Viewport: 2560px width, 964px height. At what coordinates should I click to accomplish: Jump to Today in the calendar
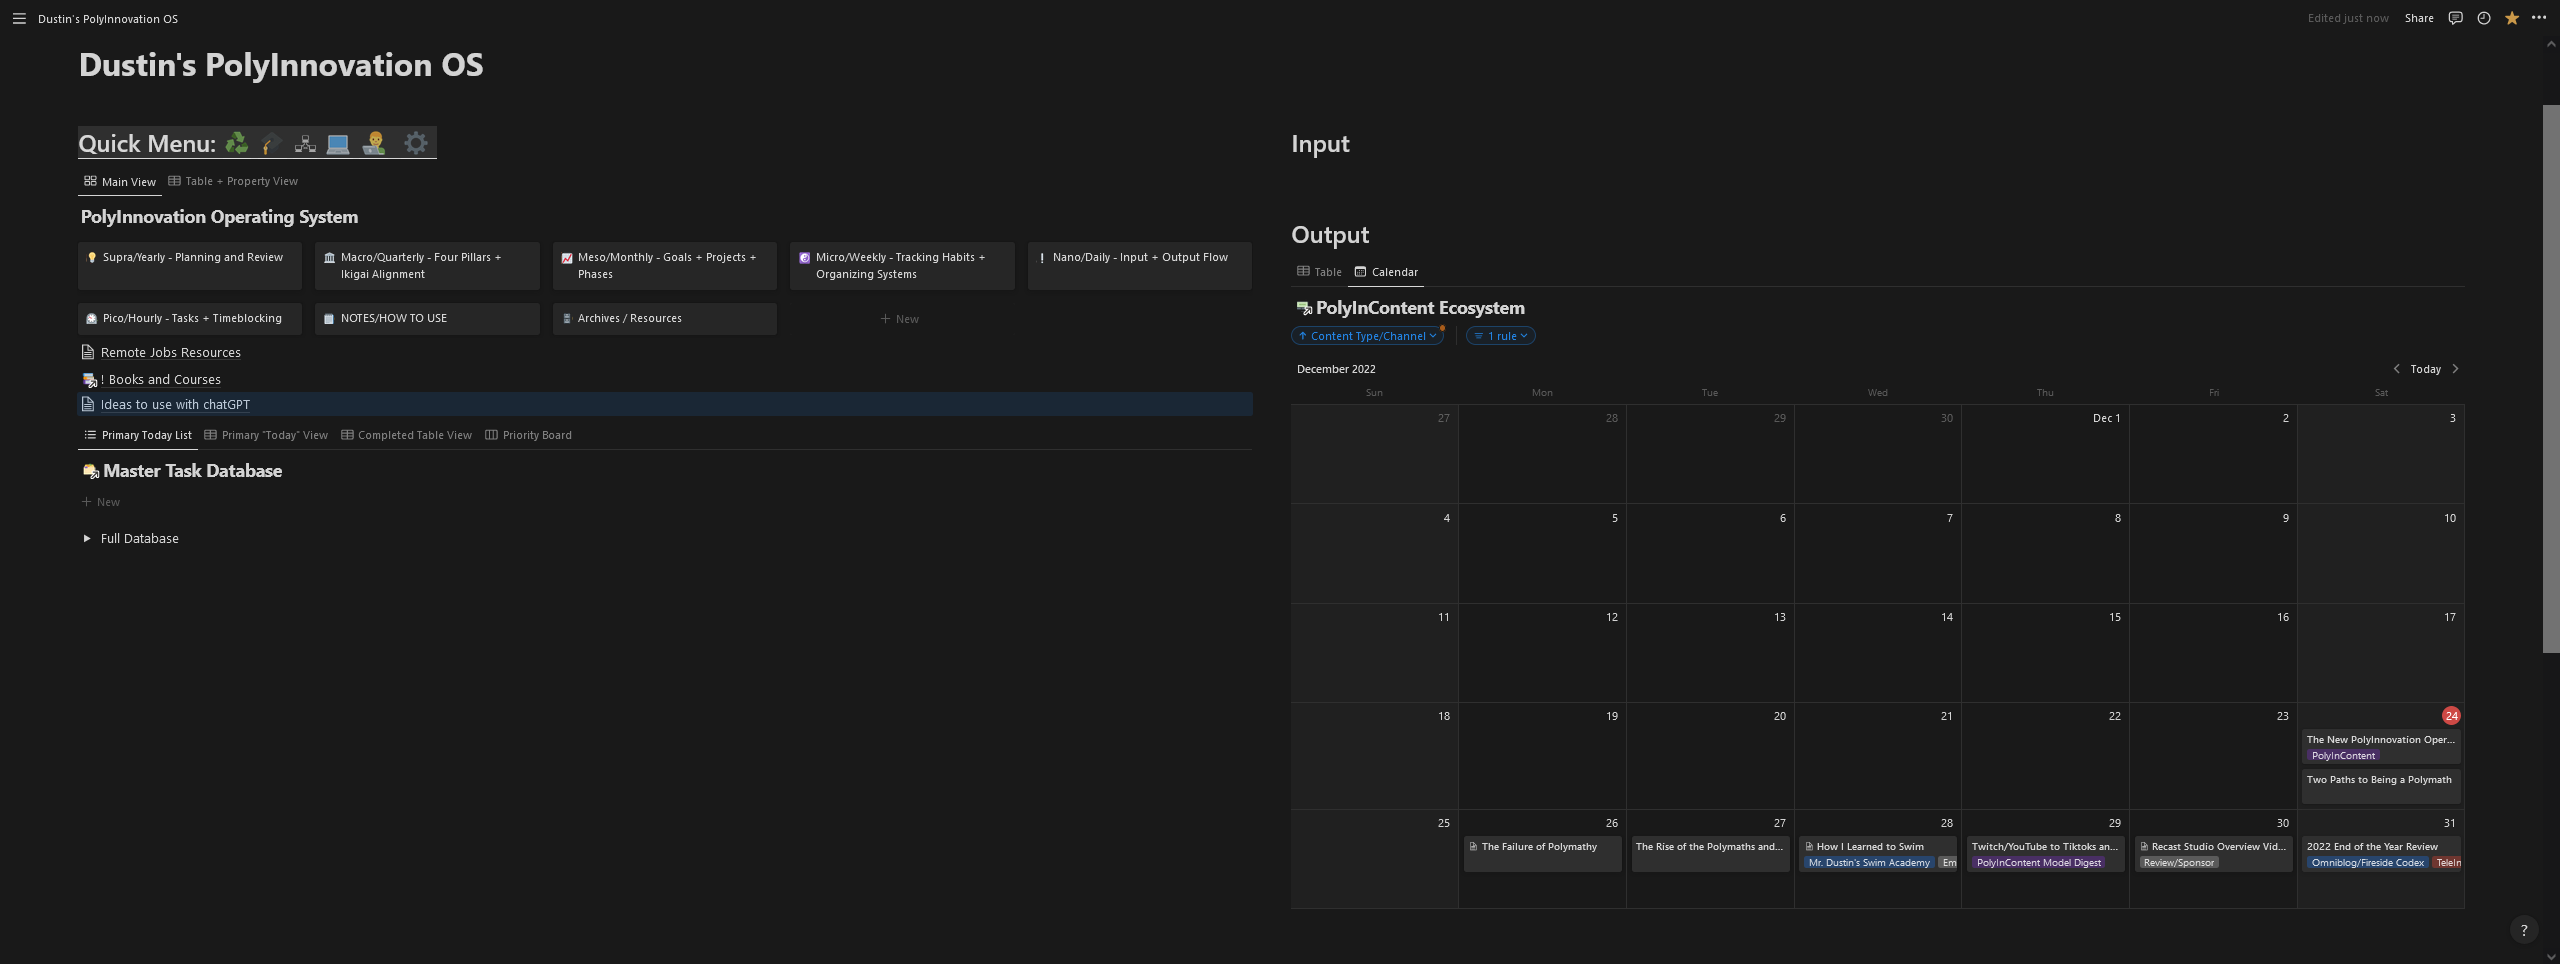2425,369
